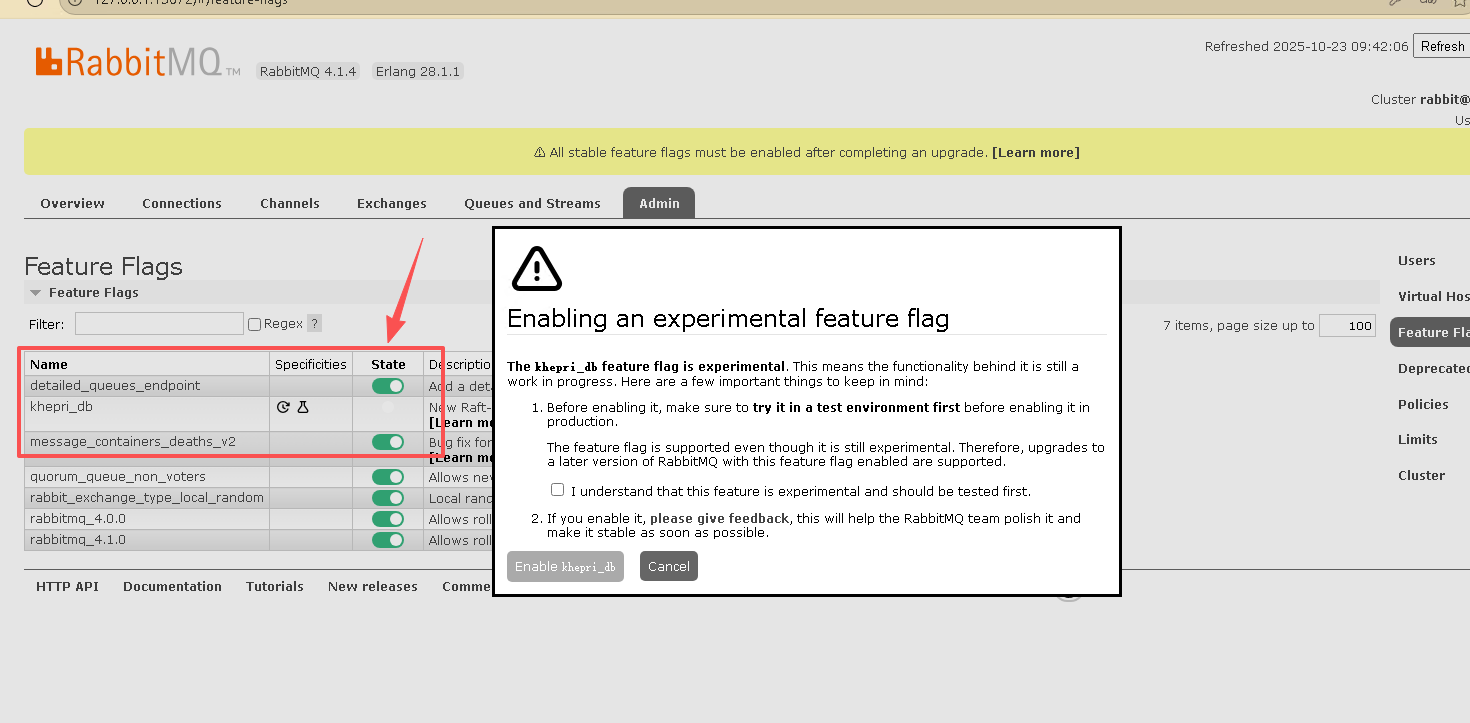Toggle detailed_queues_endpoint state switch
The width and height of the screenshot is (1470, 723).
[388, 386]
